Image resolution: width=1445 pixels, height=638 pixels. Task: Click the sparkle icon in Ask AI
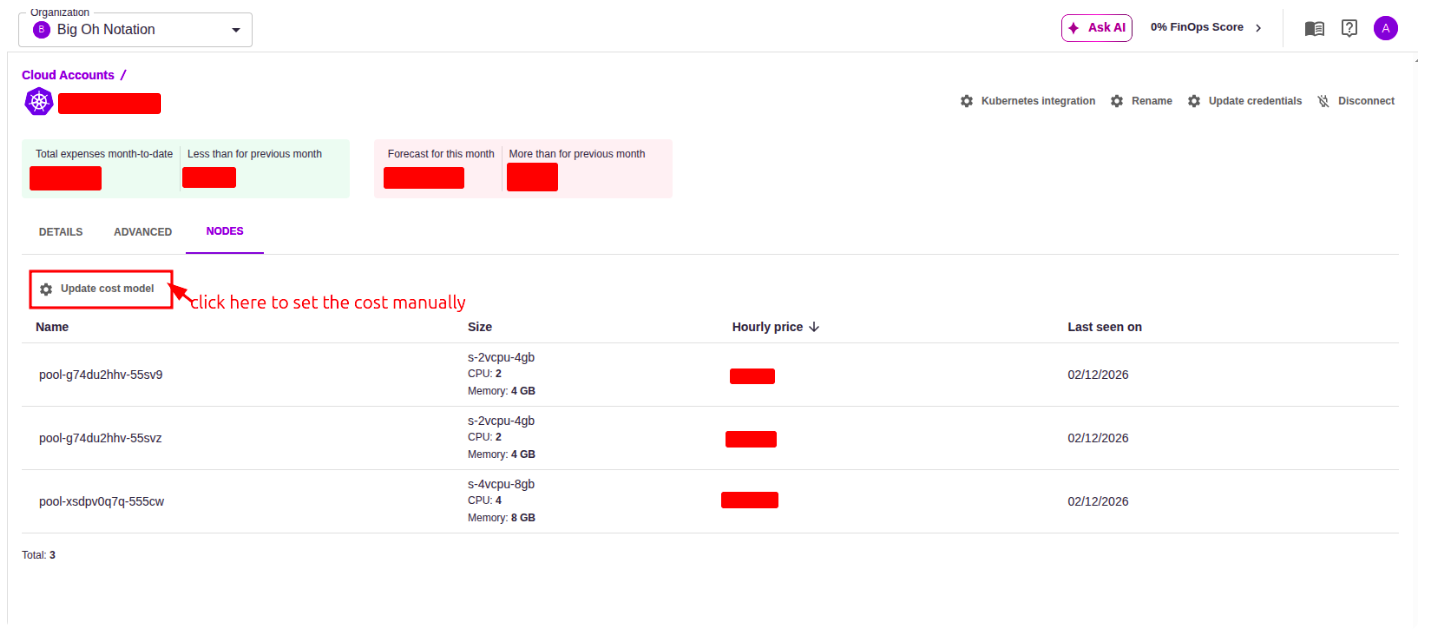coord(1074,28)
